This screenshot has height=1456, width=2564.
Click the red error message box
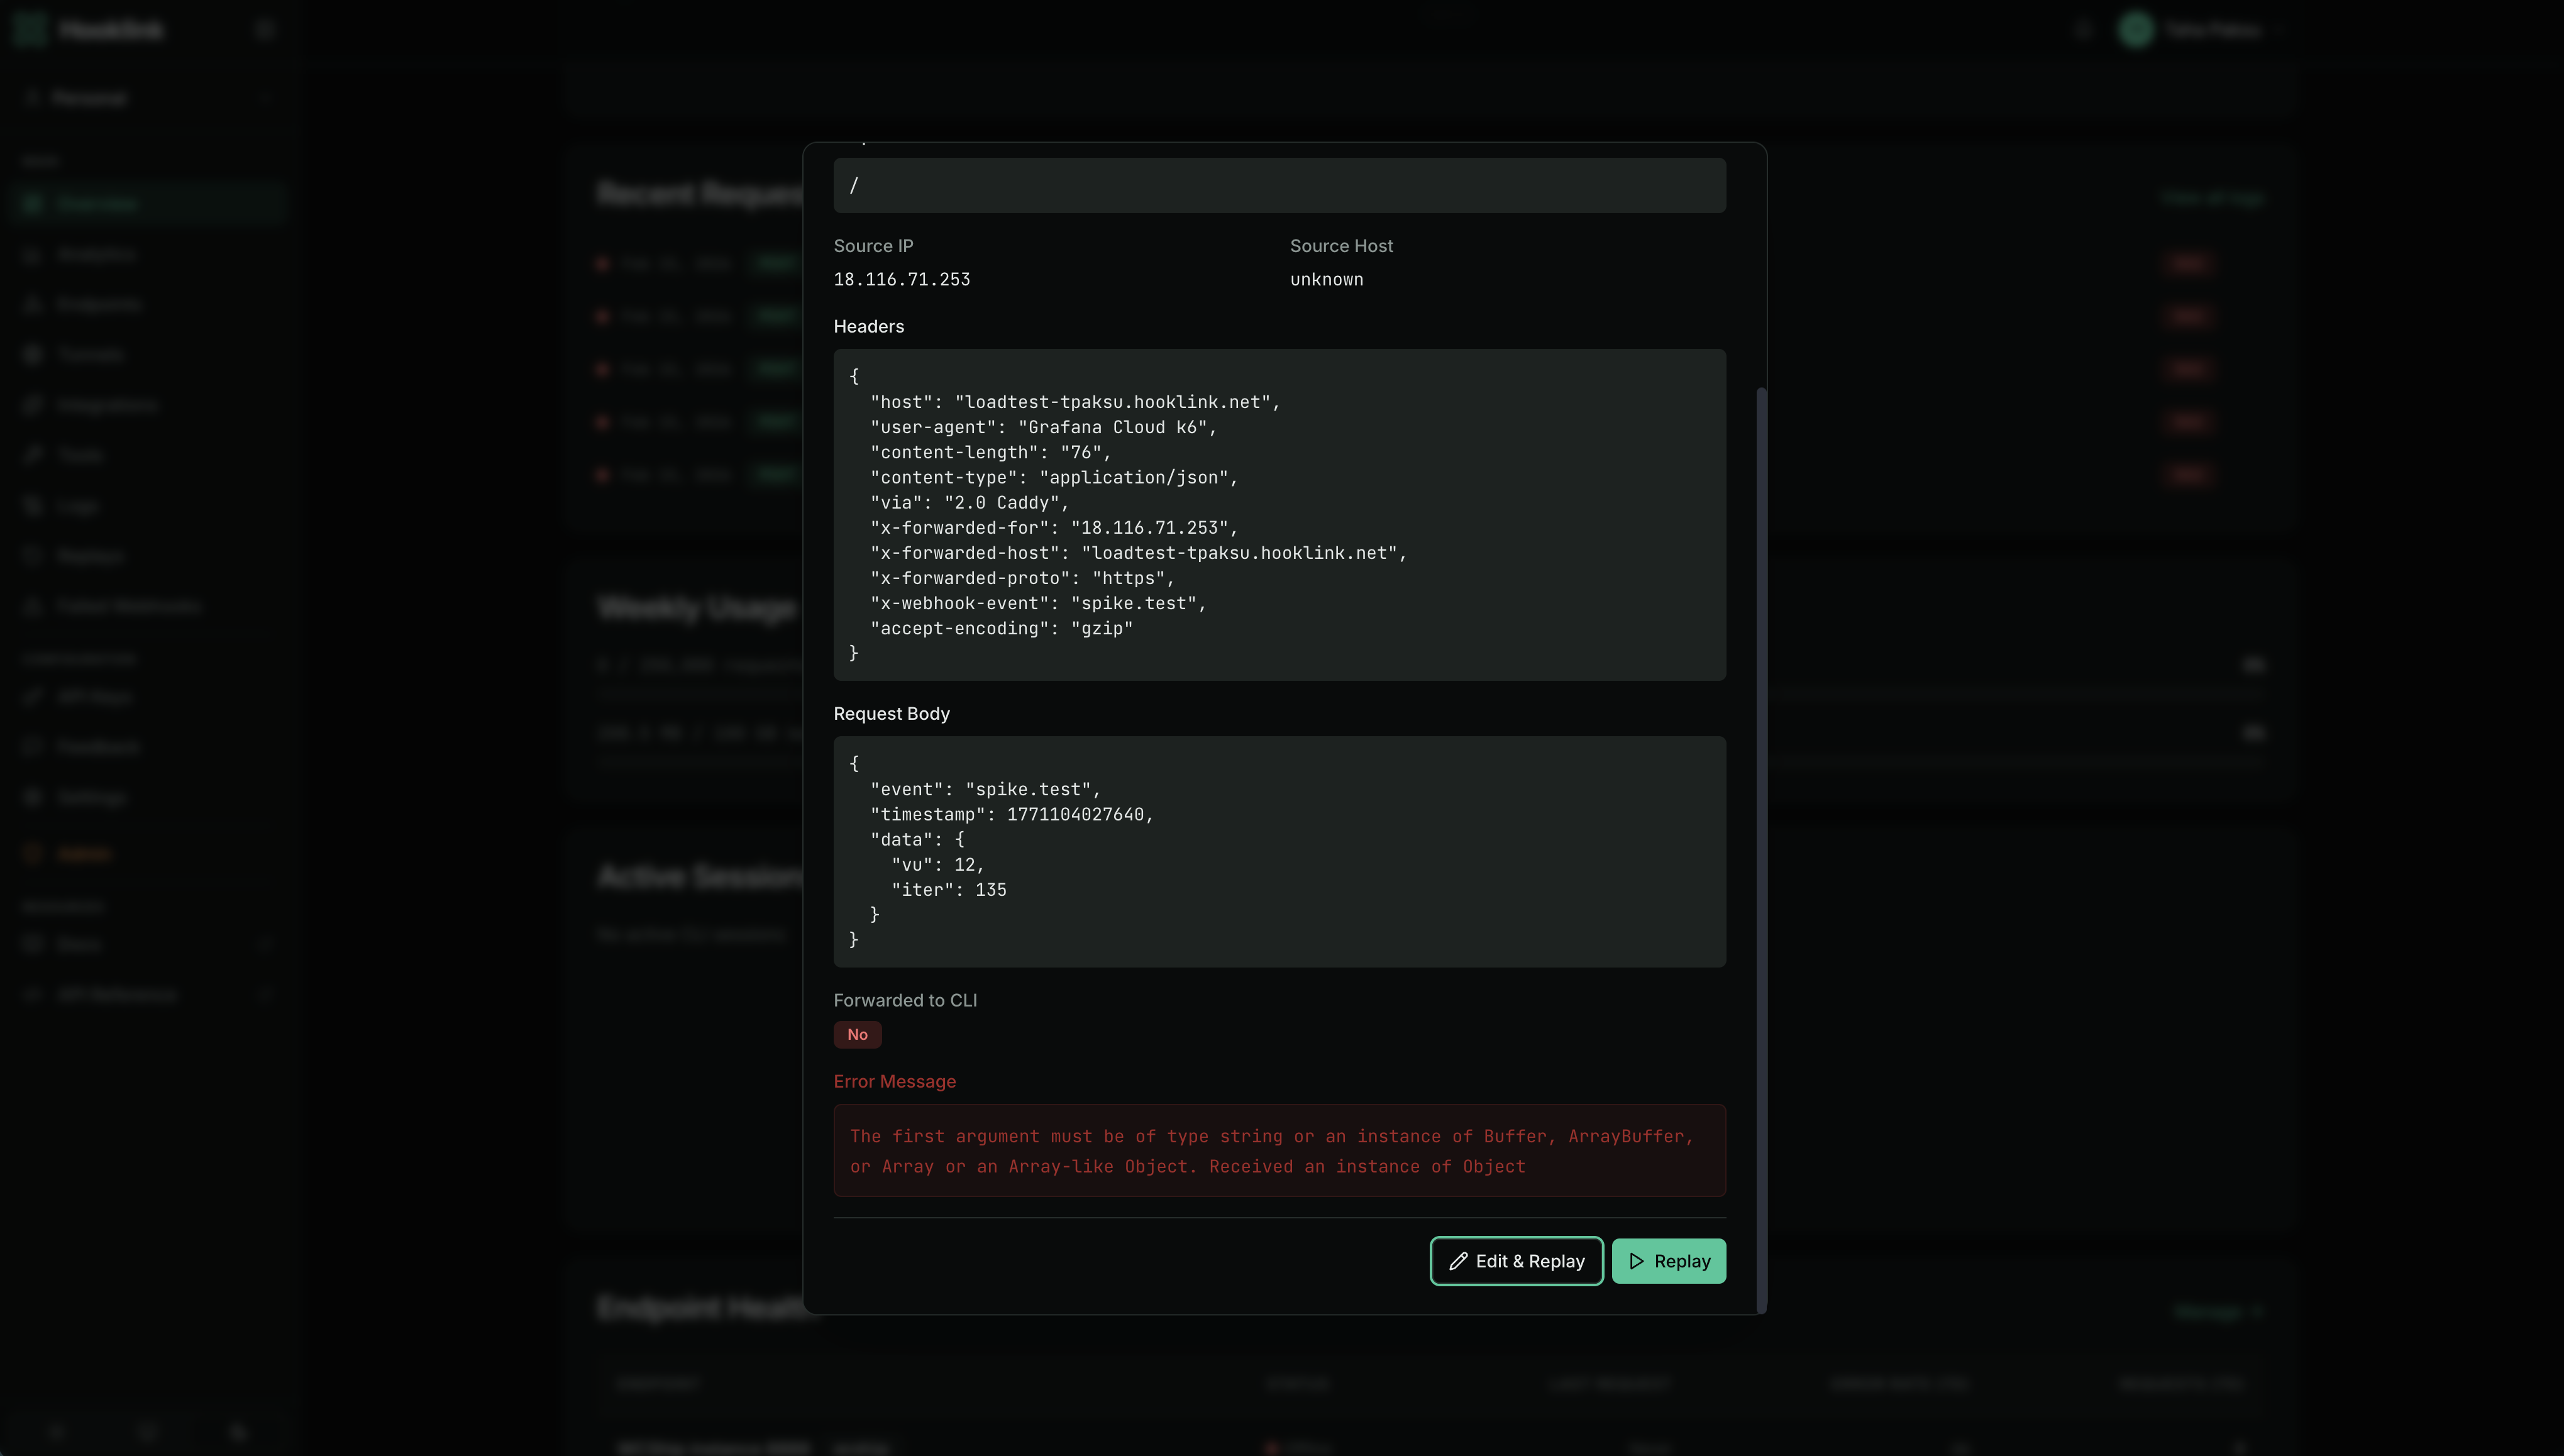tap(1278, 1150)
